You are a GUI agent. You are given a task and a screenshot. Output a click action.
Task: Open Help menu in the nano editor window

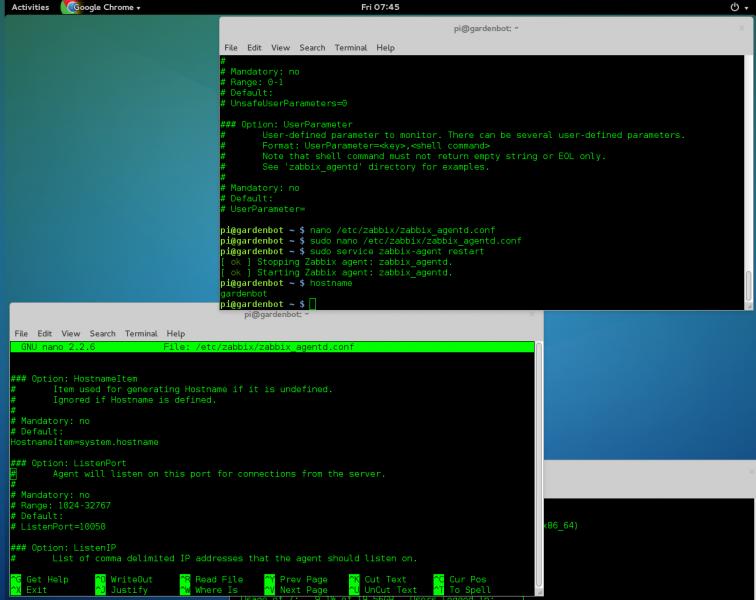176,333
